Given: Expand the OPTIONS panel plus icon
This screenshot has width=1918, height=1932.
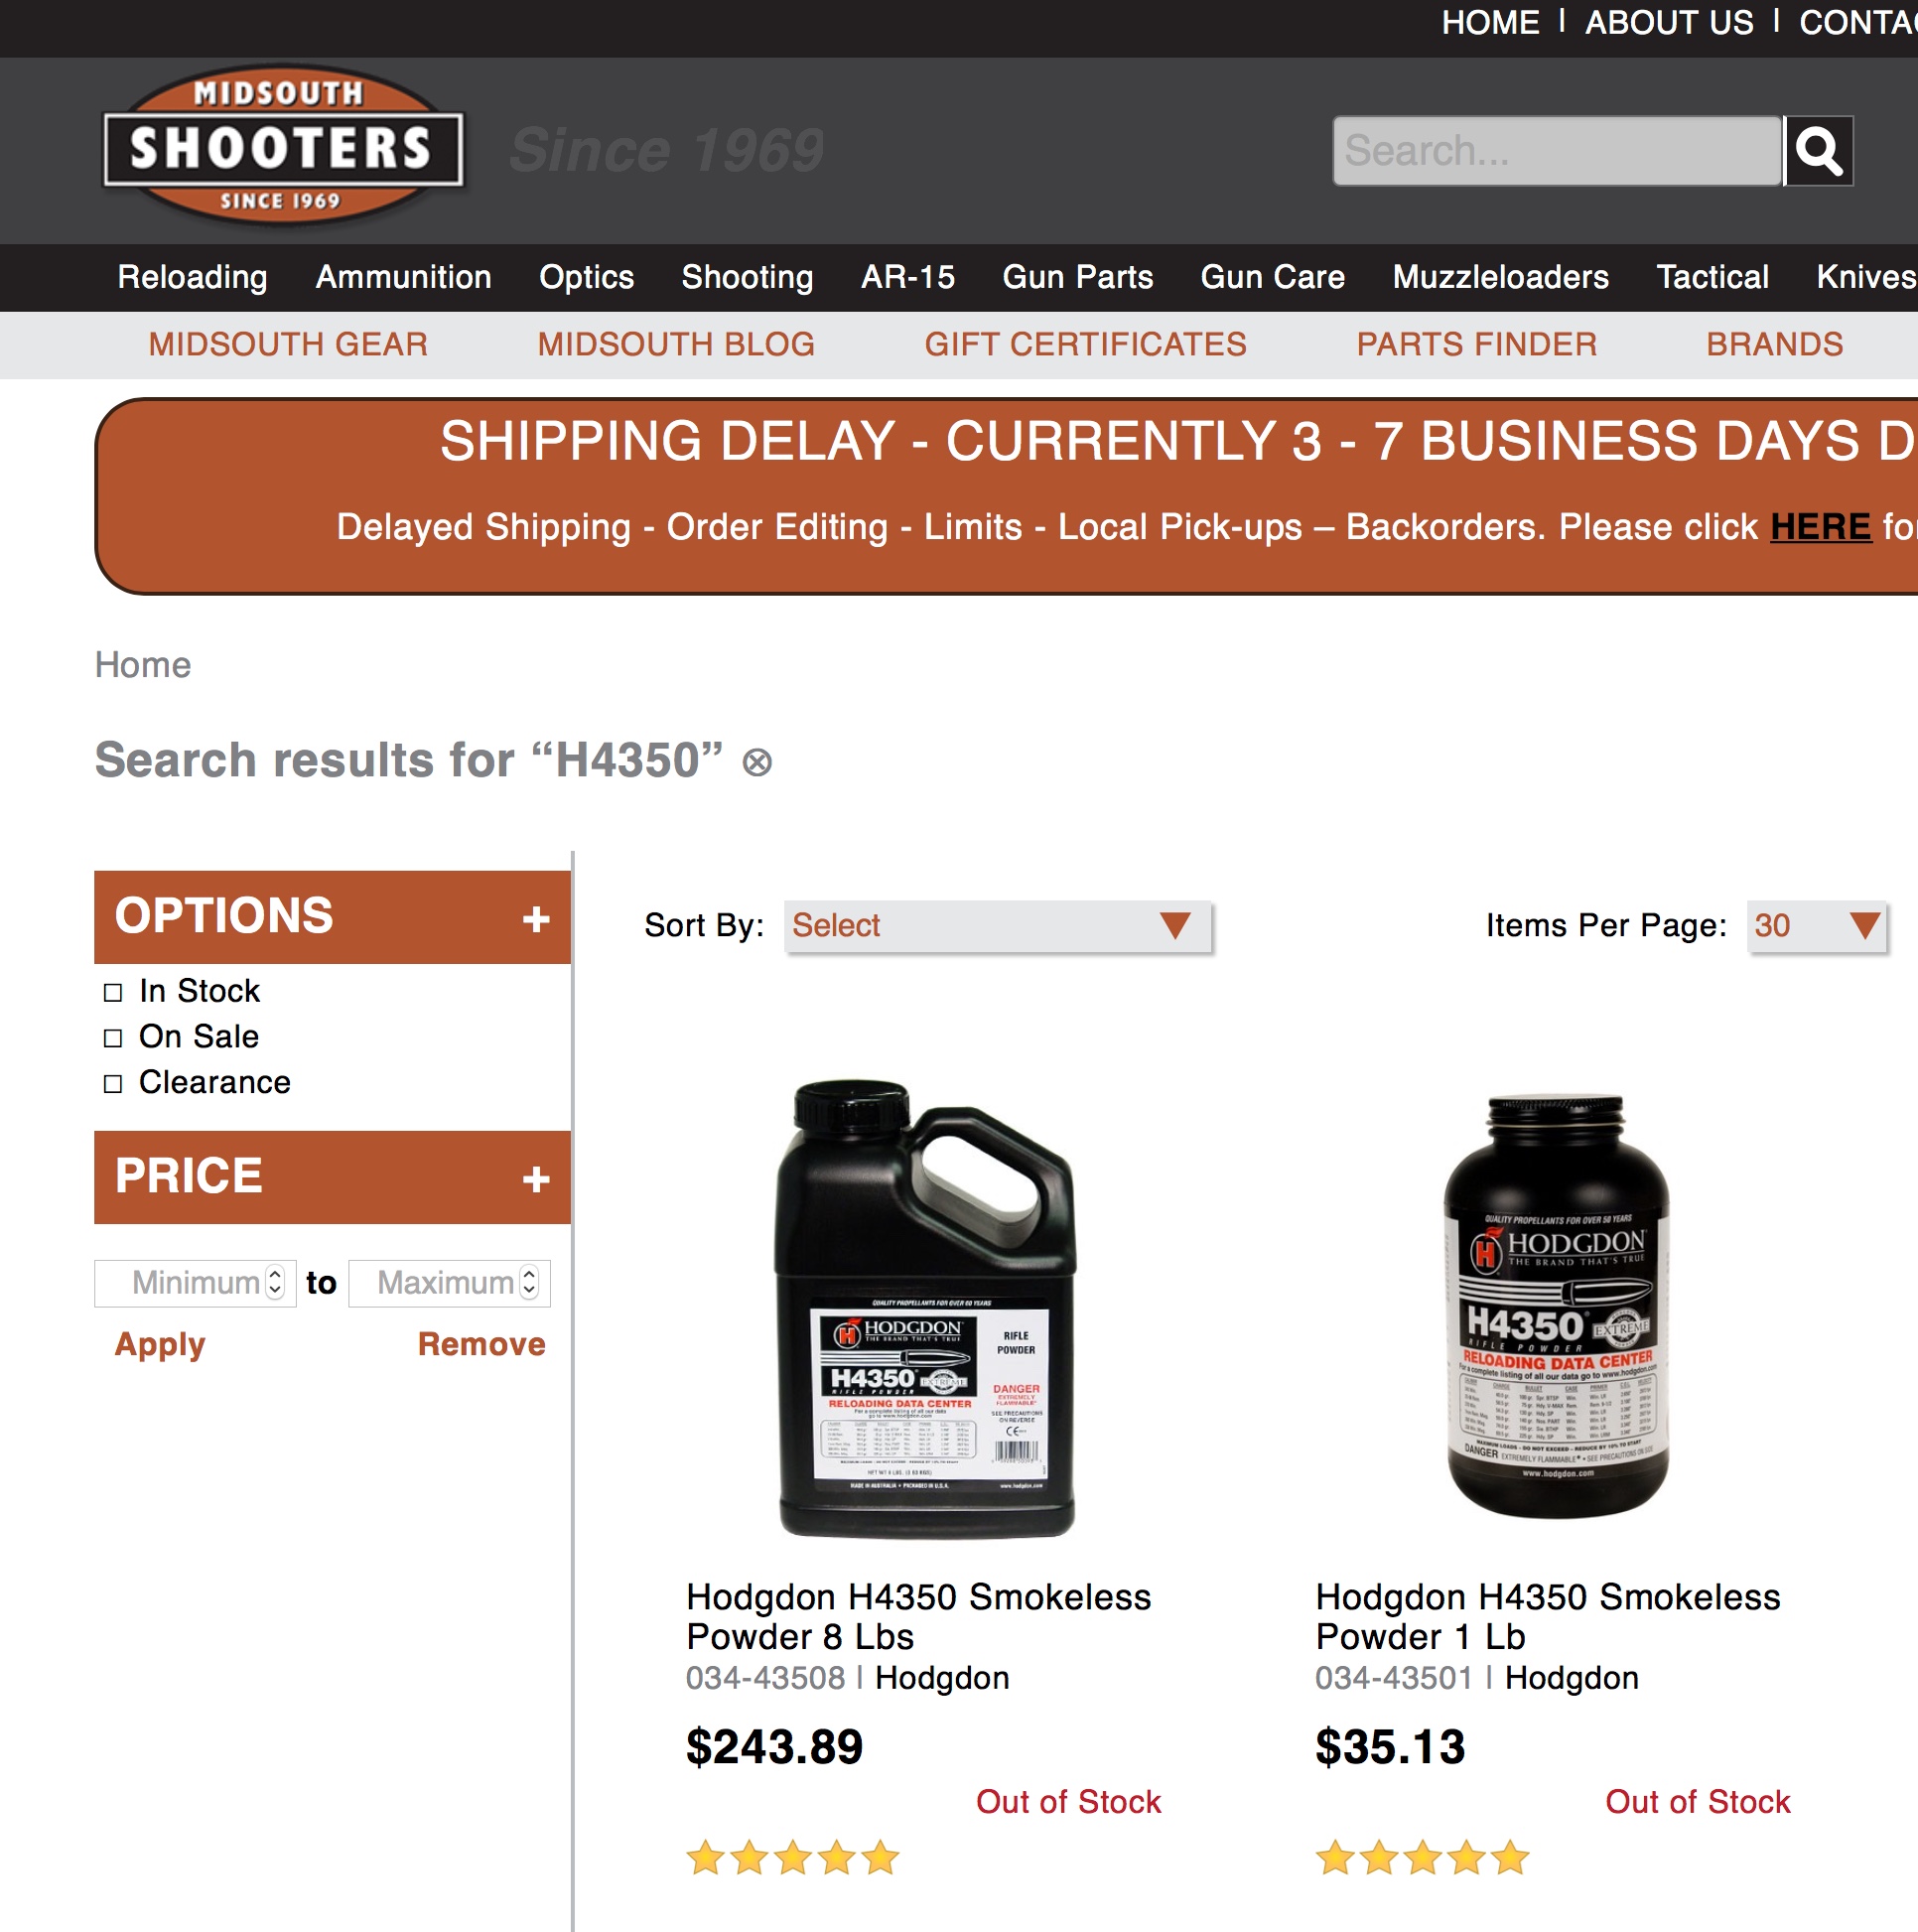Looking at the screenshot, I should point(536,919).
